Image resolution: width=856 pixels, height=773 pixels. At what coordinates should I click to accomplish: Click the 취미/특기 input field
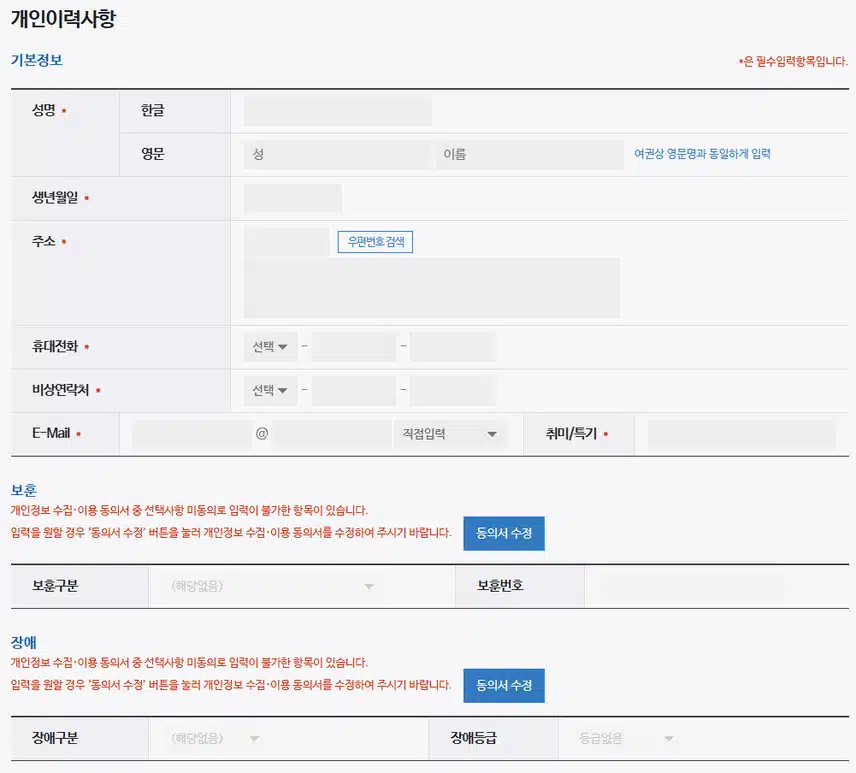(x=741, y=434)
